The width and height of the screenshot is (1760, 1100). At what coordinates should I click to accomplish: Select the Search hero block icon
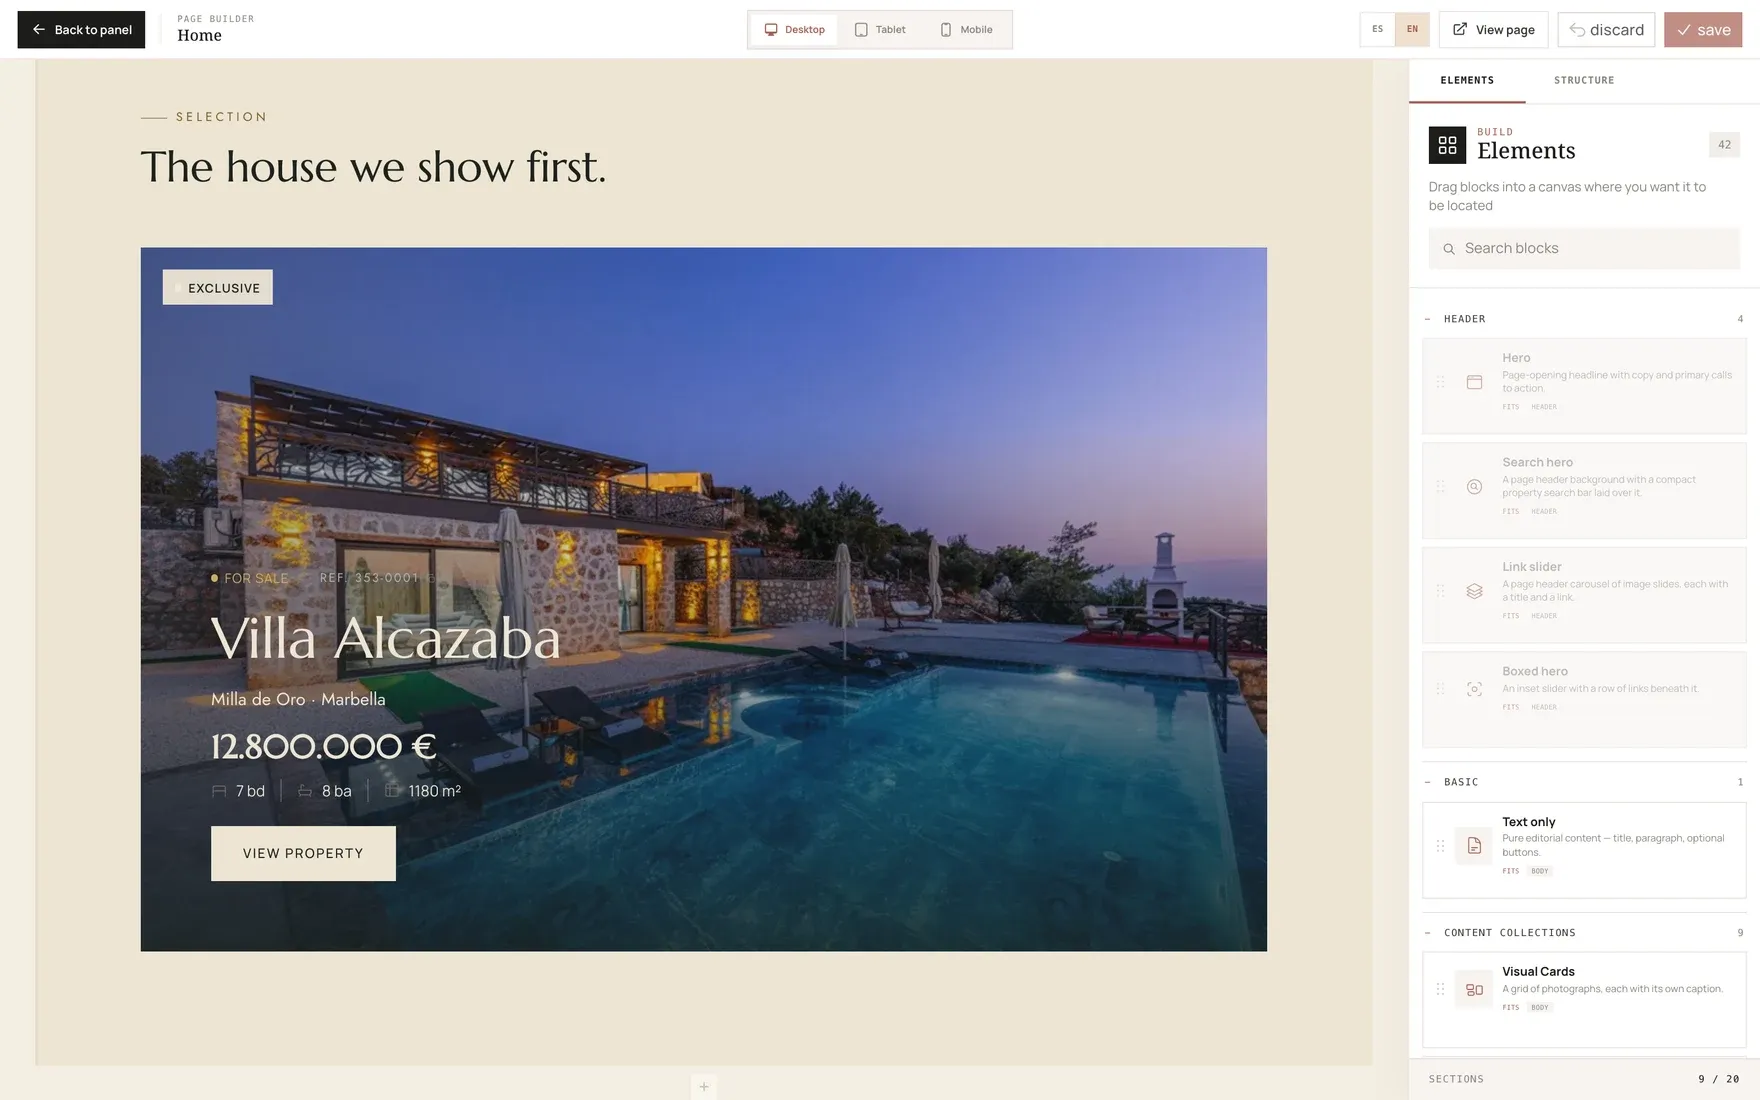(x=1474, y=487)
